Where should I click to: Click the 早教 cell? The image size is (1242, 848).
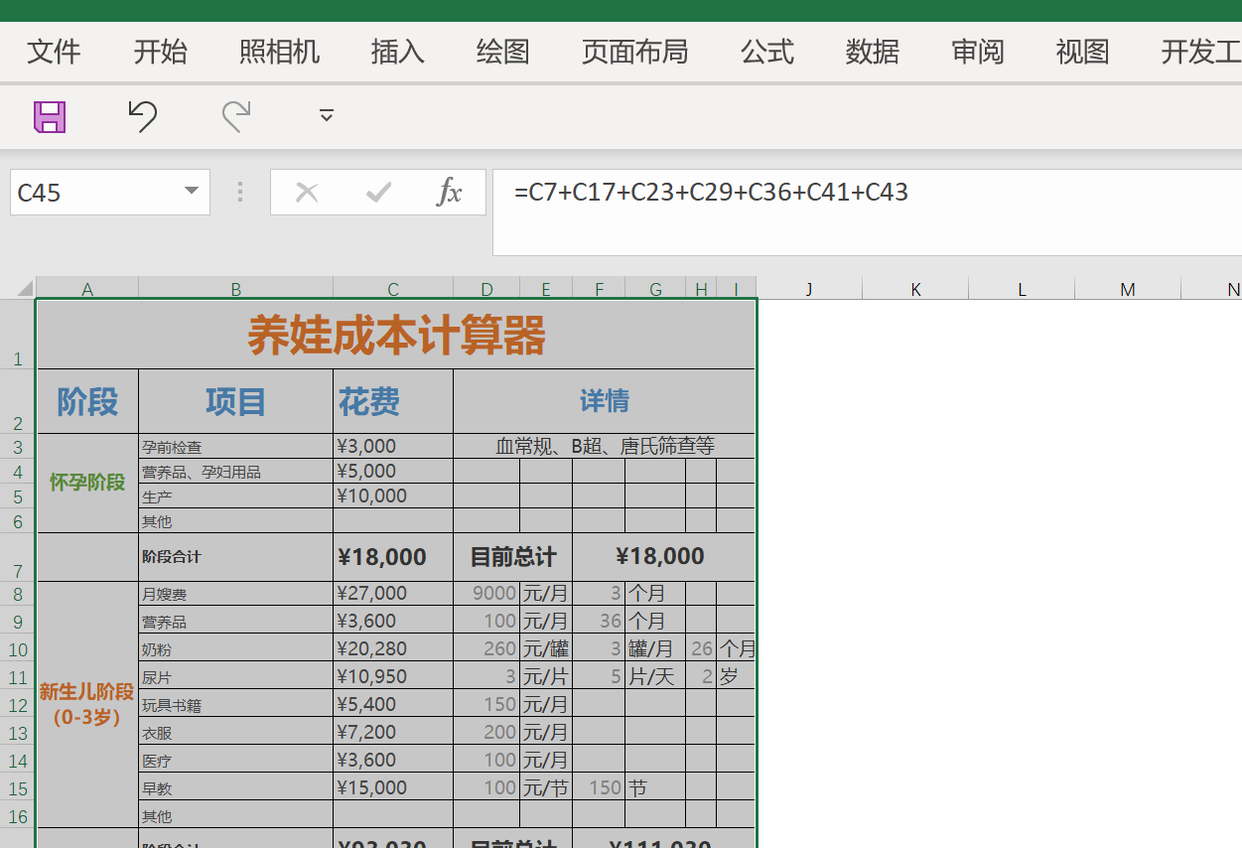236,787
